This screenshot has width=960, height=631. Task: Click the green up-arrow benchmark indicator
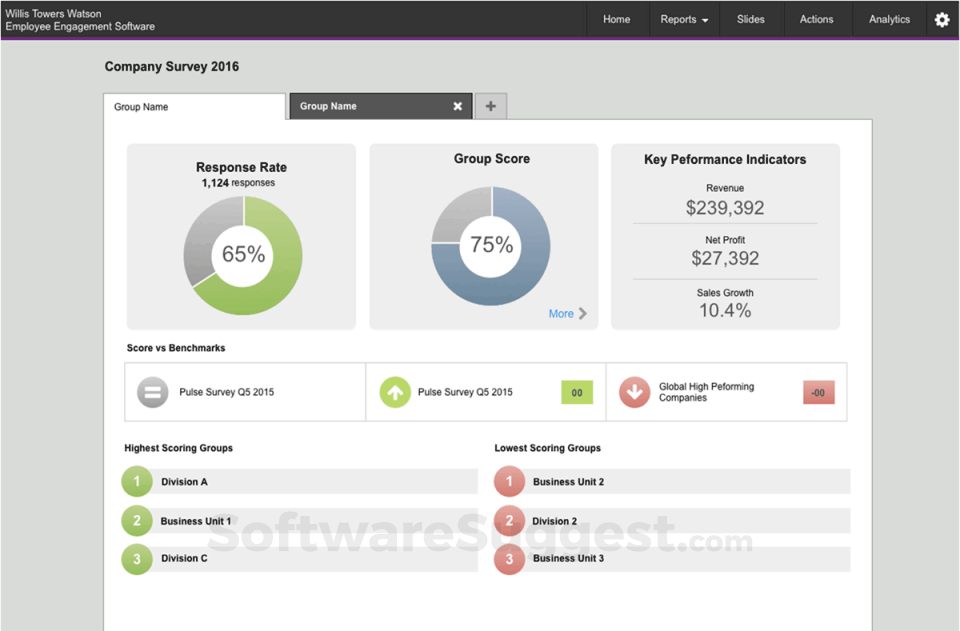pos(395,392)
